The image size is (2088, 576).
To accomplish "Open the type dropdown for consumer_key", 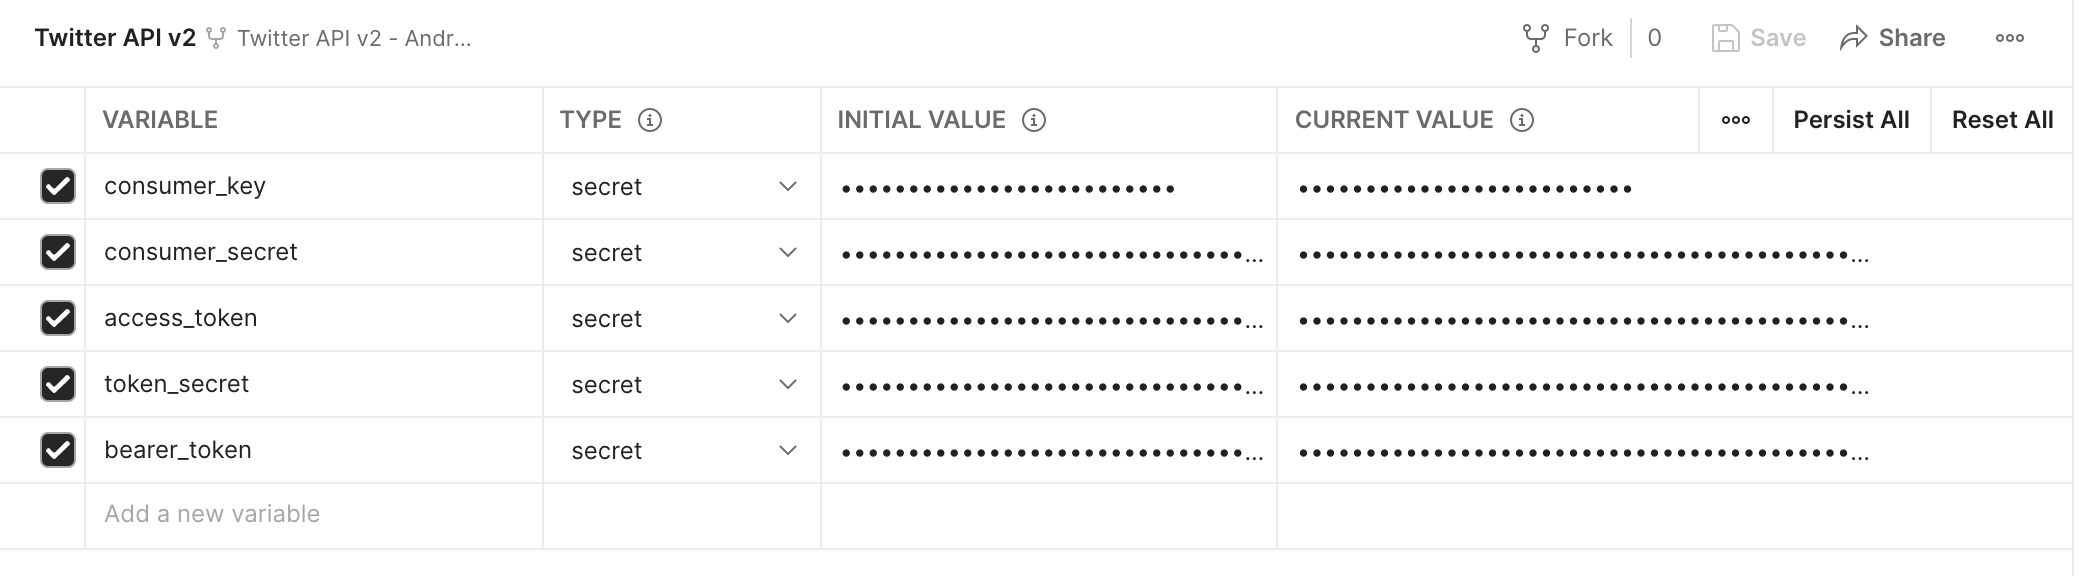I will (787, 186).
